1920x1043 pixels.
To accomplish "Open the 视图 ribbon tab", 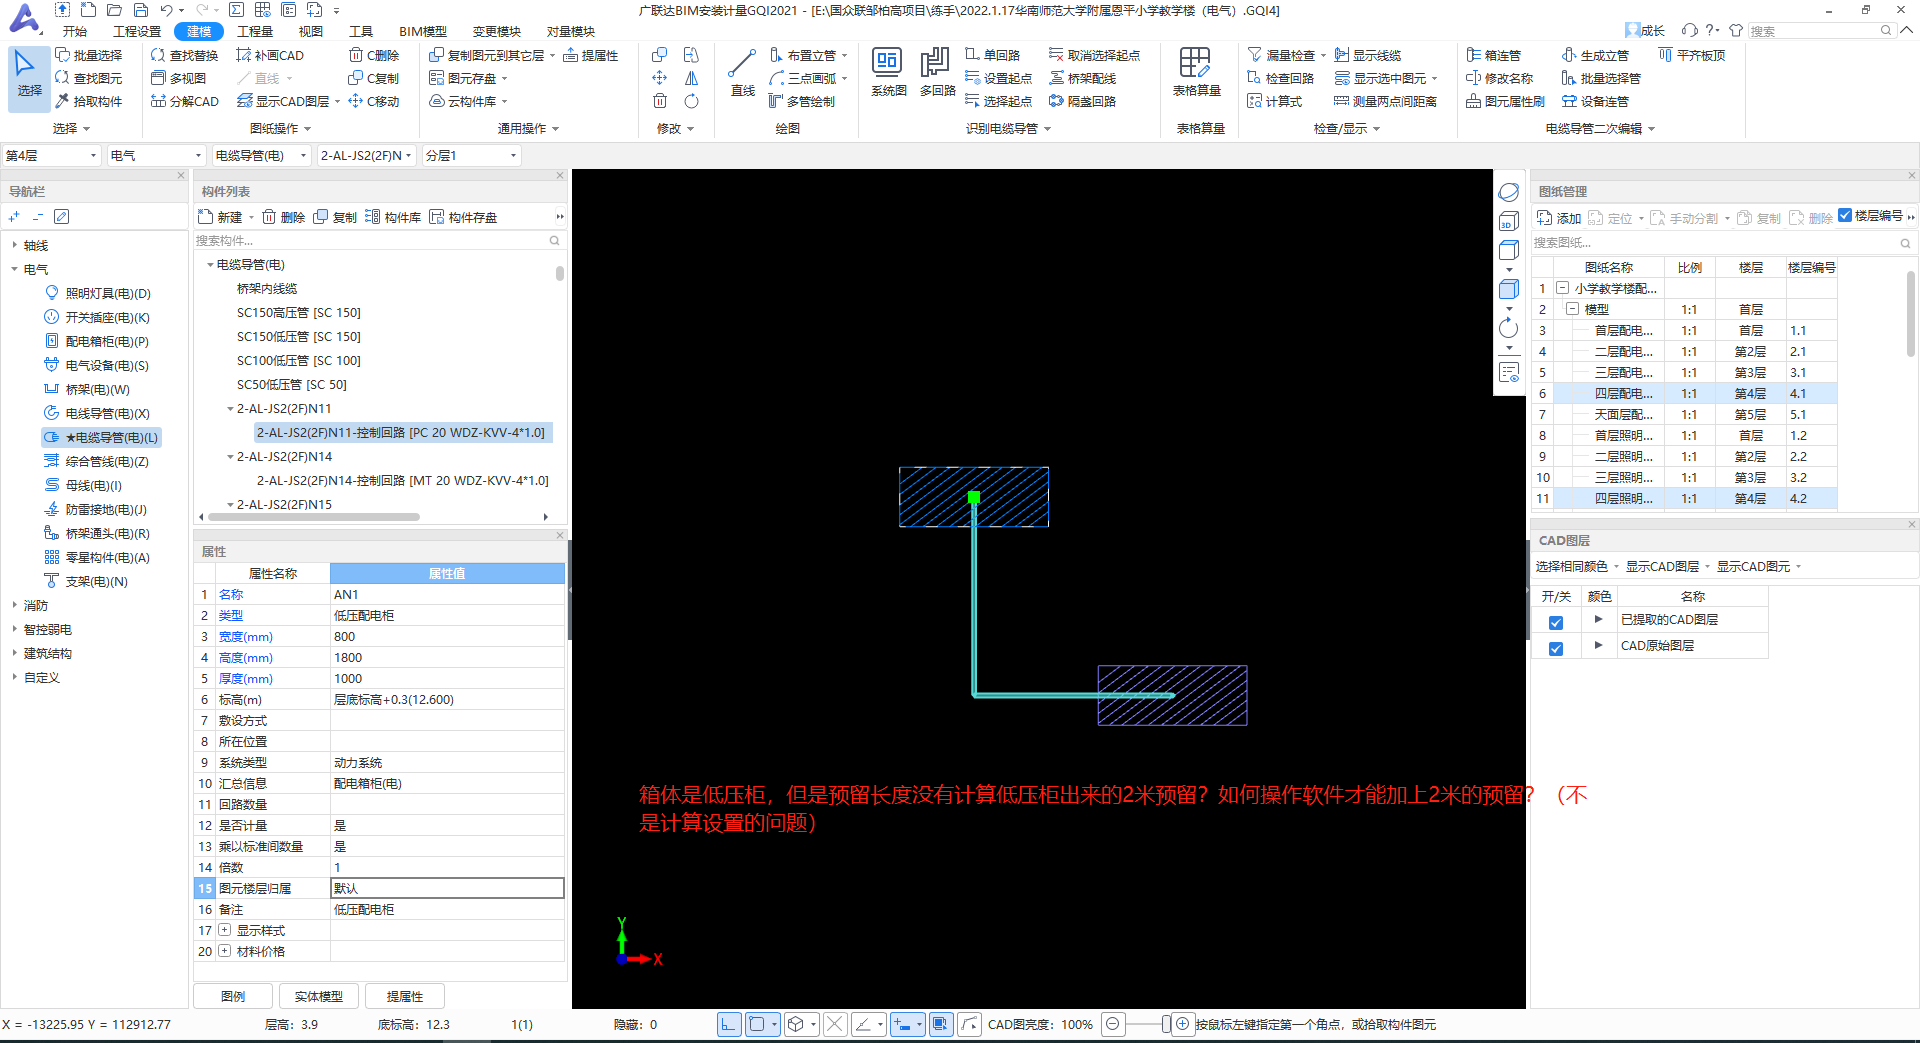I will click(x=311, y=31).
